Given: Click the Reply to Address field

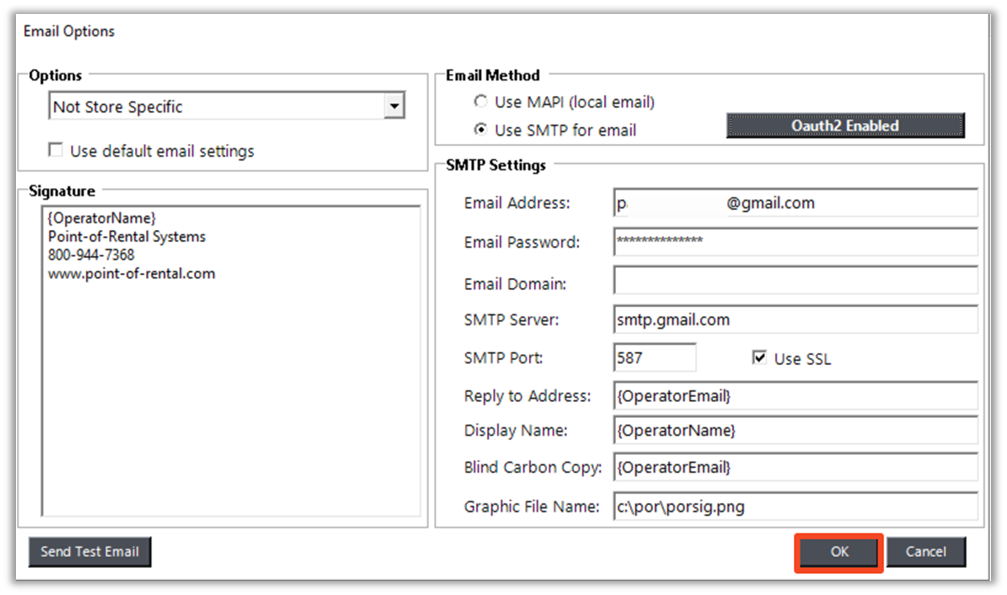Looking at the screenshot, I should [x=795, y=396].
